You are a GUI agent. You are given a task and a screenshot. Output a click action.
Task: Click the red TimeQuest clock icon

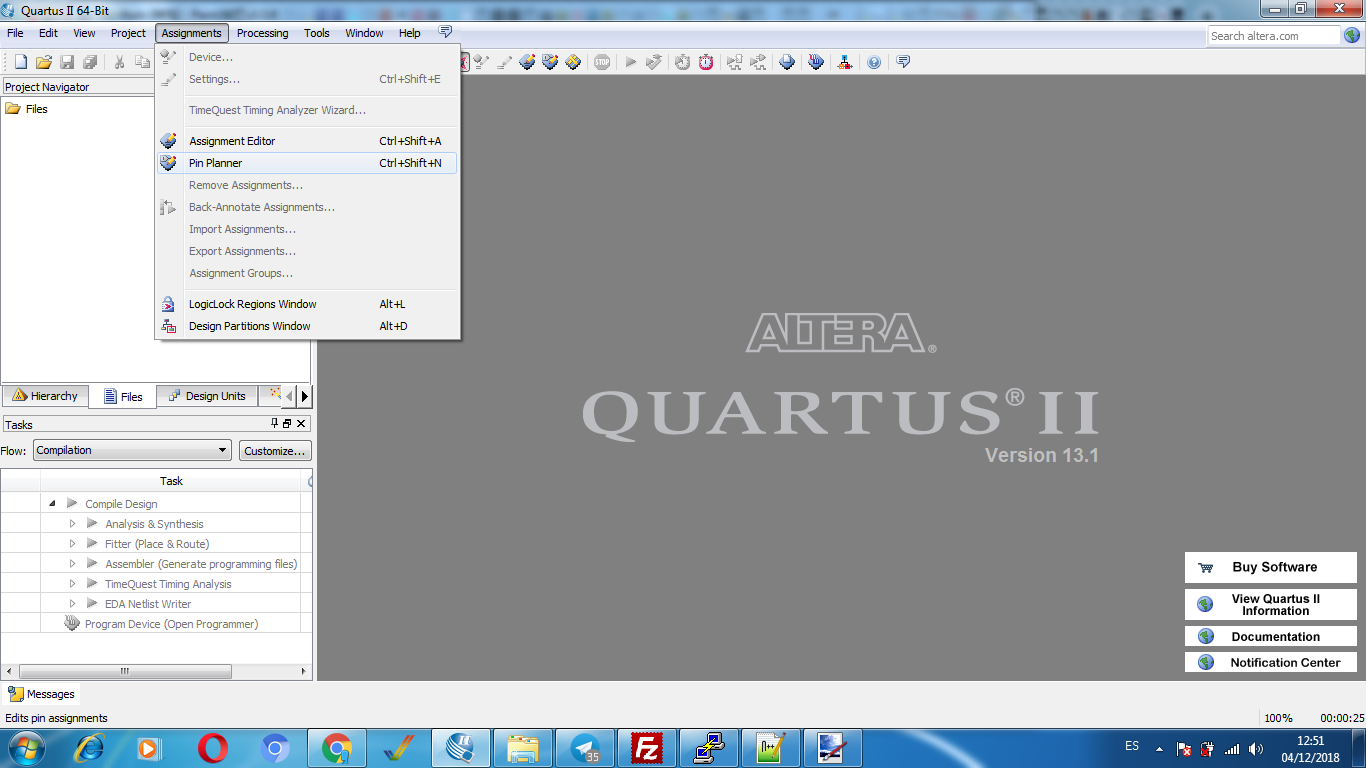[706, 62]
